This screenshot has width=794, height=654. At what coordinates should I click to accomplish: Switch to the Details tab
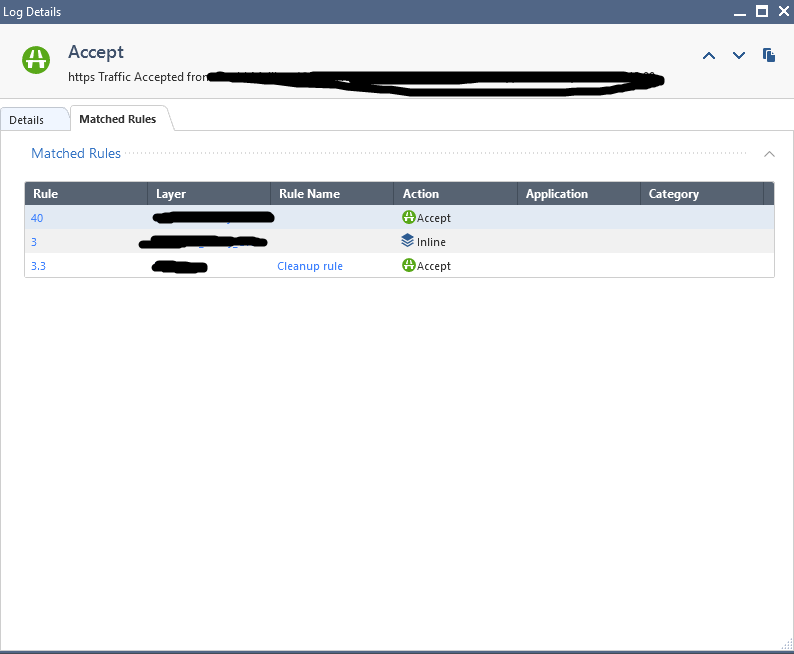point(27,120)
